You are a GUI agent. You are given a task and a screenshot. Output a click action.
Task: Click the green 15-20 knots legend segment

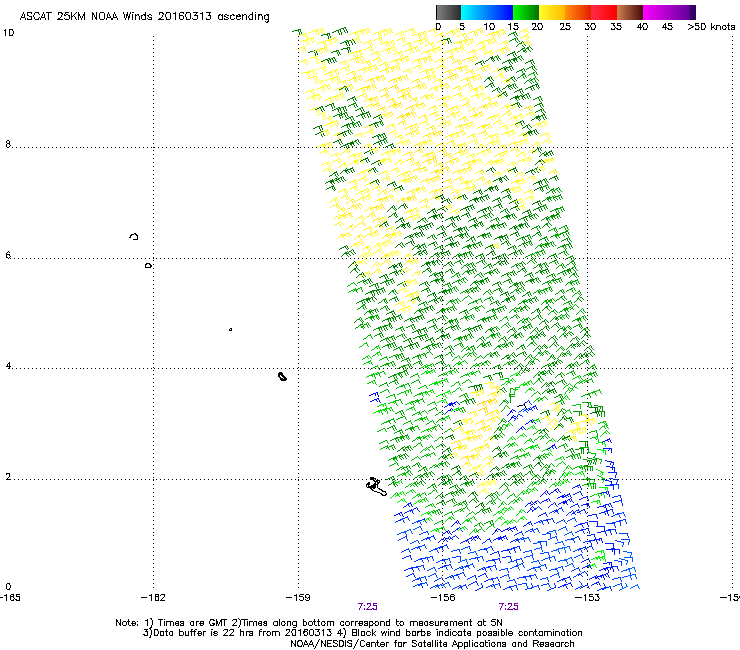(x=526, y=12)
